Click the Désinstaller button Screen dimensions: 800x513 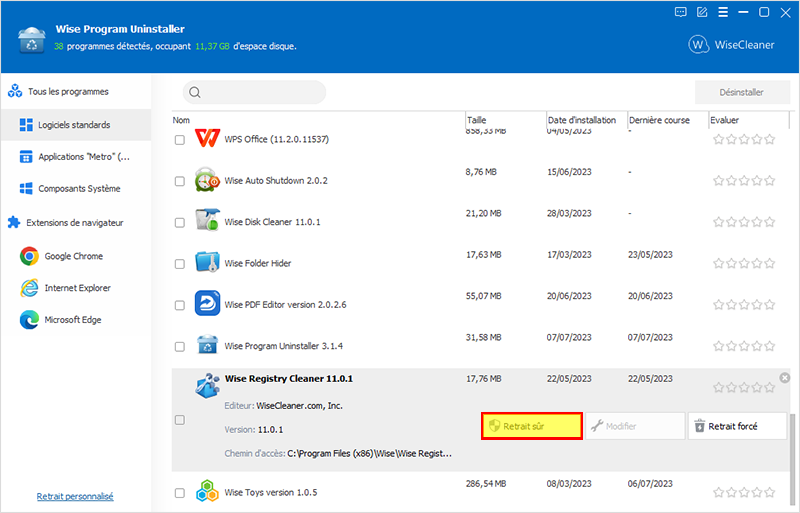(x=742, y=92)
